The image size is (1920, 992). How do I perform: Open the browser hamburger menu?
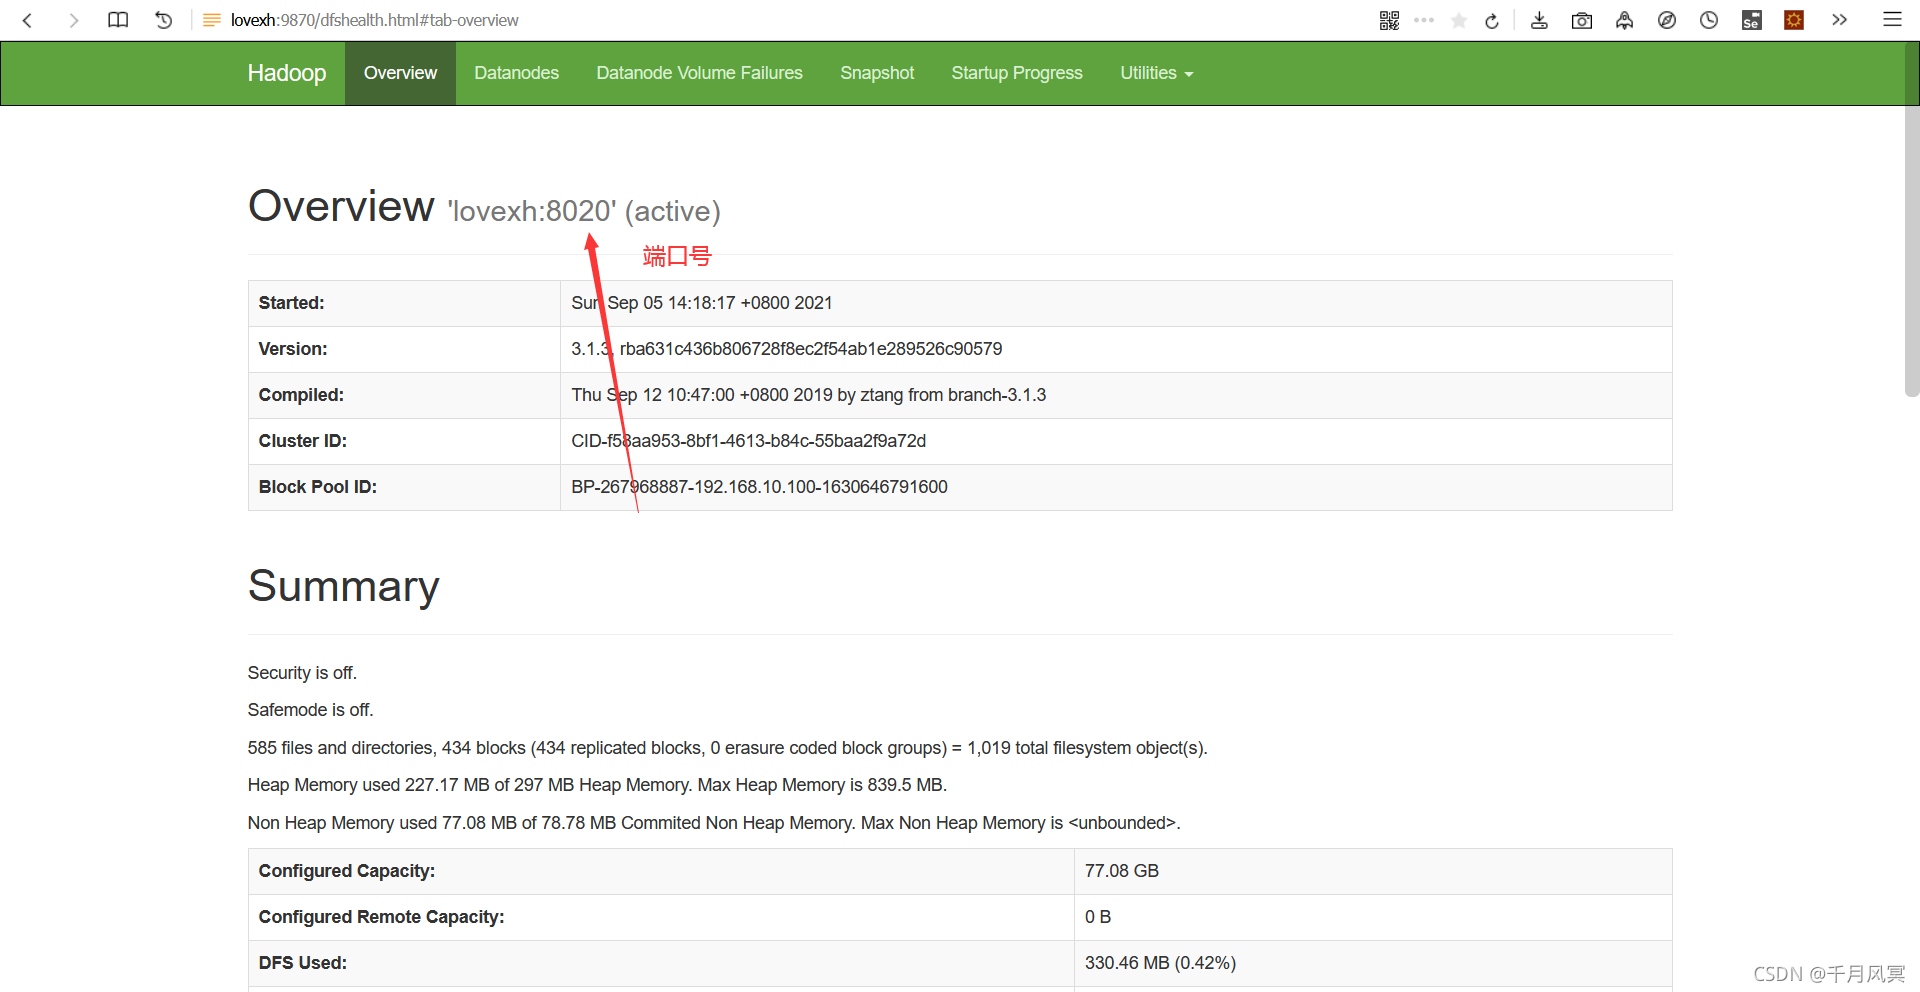1891,19
